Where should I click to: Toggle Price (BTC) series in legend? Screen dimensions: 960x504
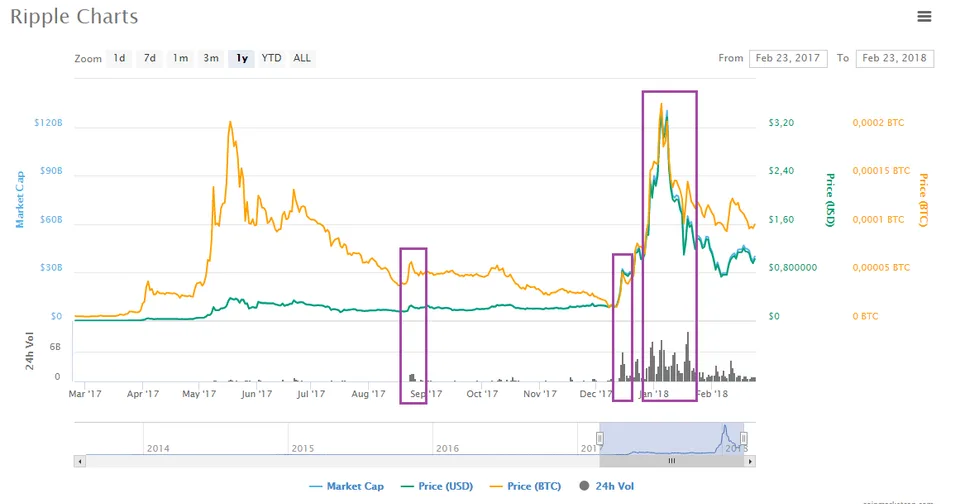526,486
